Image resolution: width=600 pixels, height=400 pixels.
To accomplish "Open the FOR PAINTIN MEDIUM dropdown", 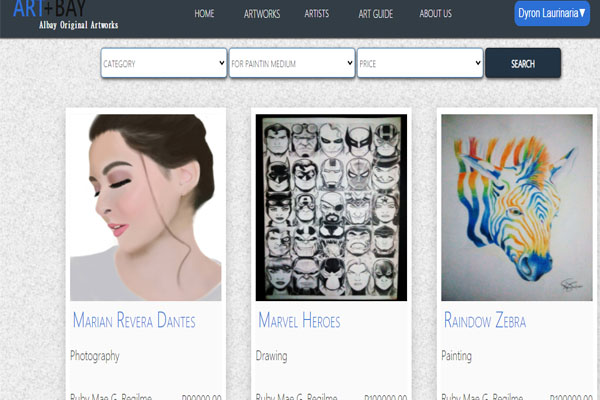I will pos(292,63).
